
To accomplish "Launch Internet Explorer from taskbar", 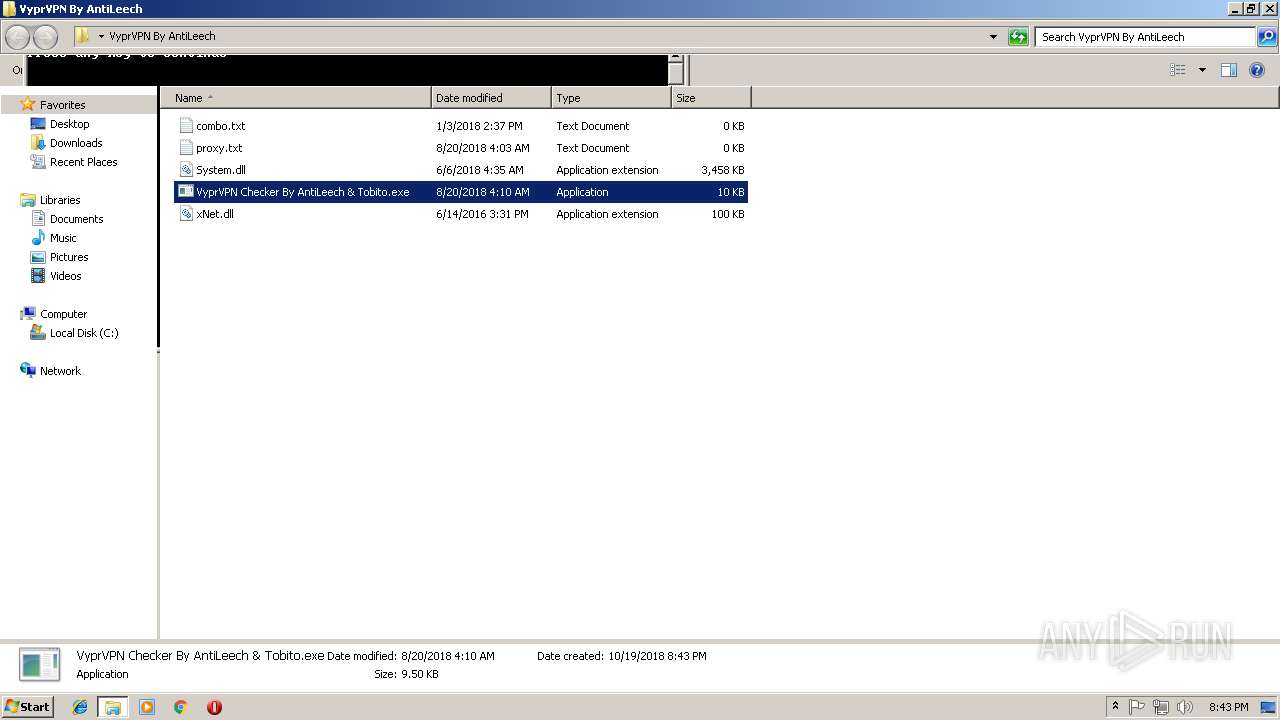I will click(80, 707).
